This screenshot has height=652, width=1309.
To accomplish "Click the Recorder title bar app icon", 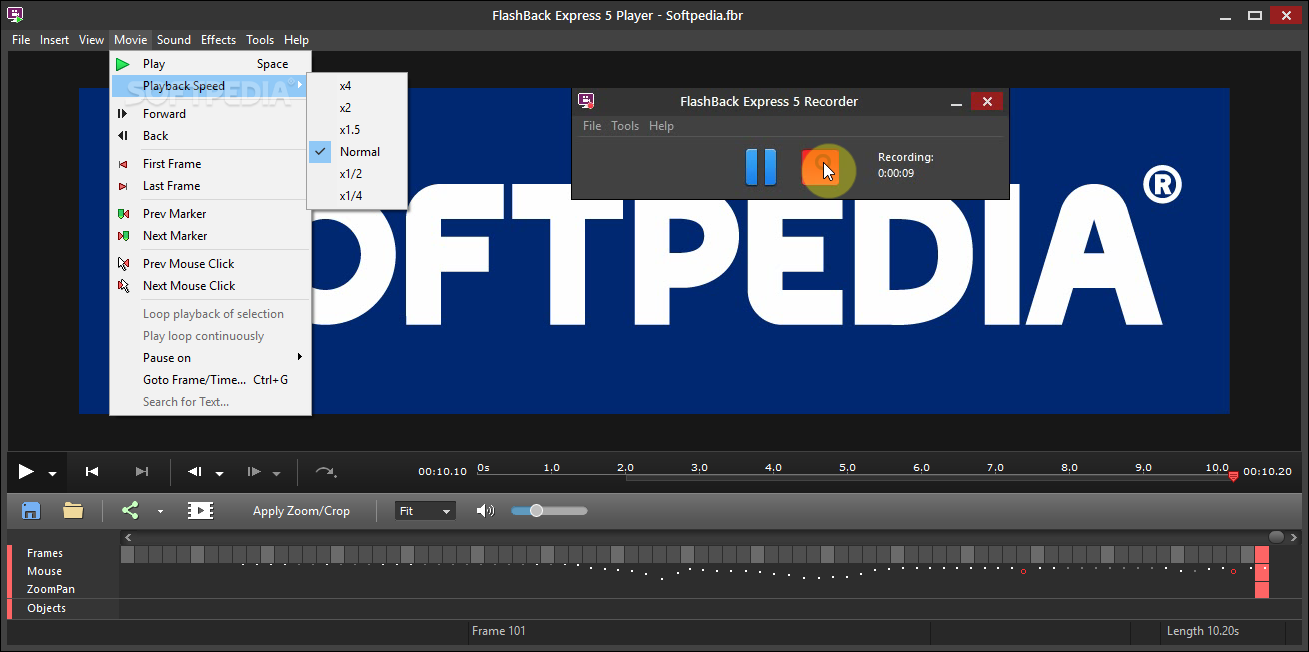I will pyautogui.click(x=587, y=101).
